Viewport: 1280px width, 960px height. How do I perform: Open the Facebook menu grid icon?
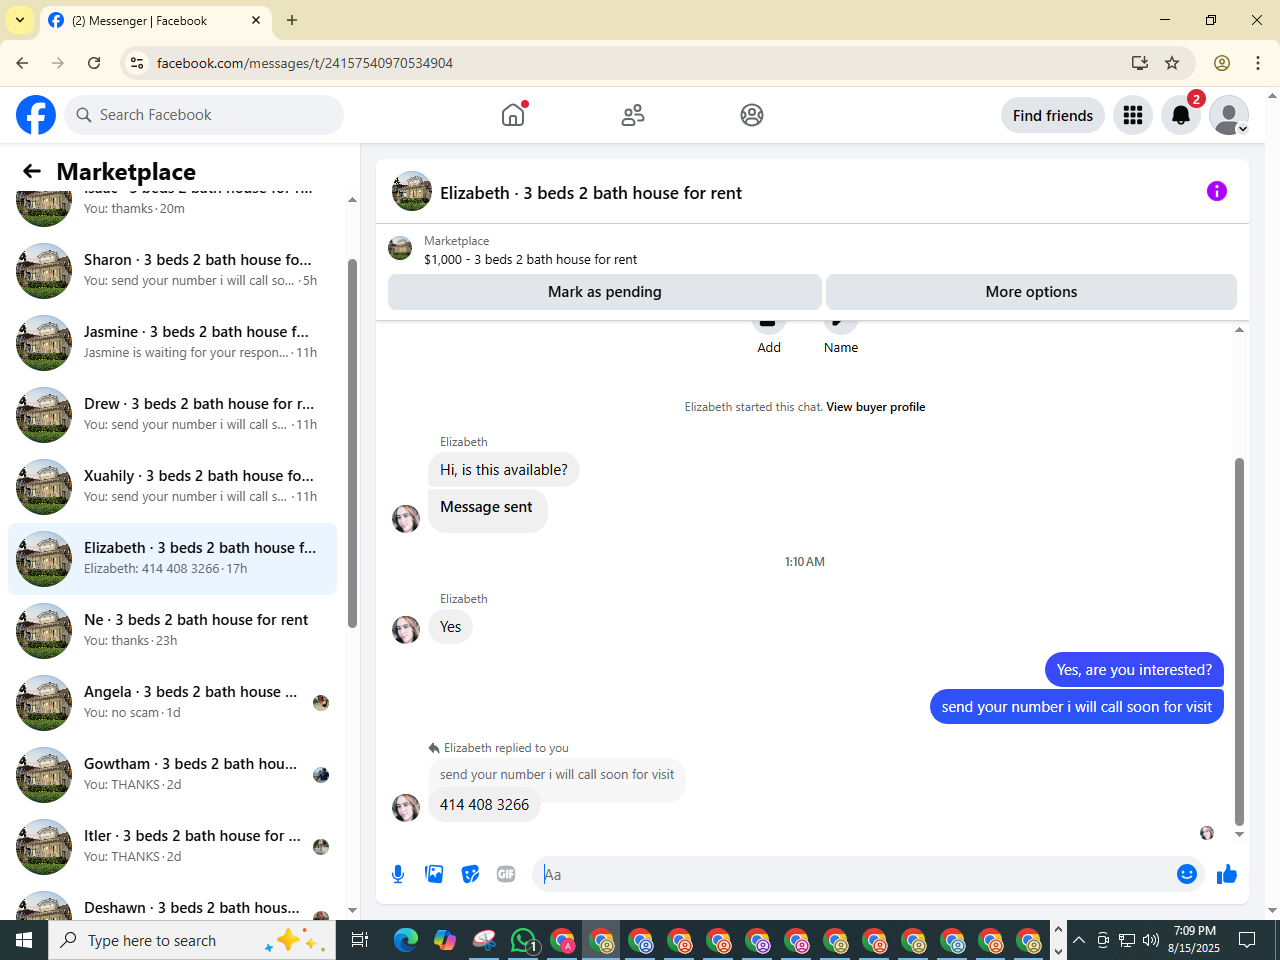tap(1133, 115)
